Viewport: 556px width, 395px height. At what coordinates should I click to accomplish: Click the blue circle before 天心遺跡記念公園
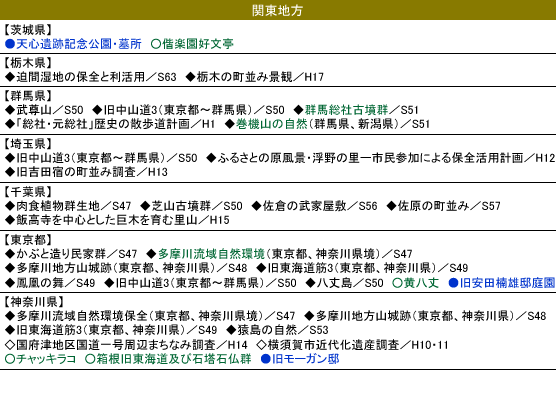tap(10, 44)
